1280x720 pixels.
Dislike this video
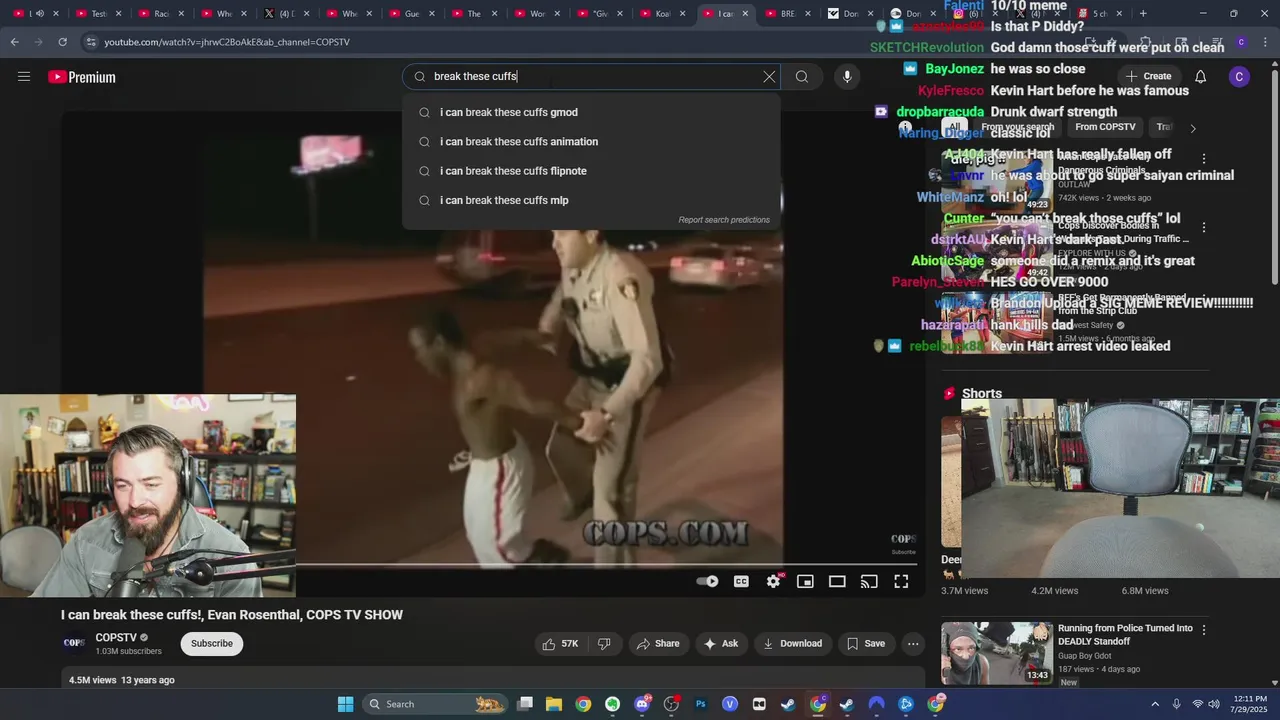[604, 643]
